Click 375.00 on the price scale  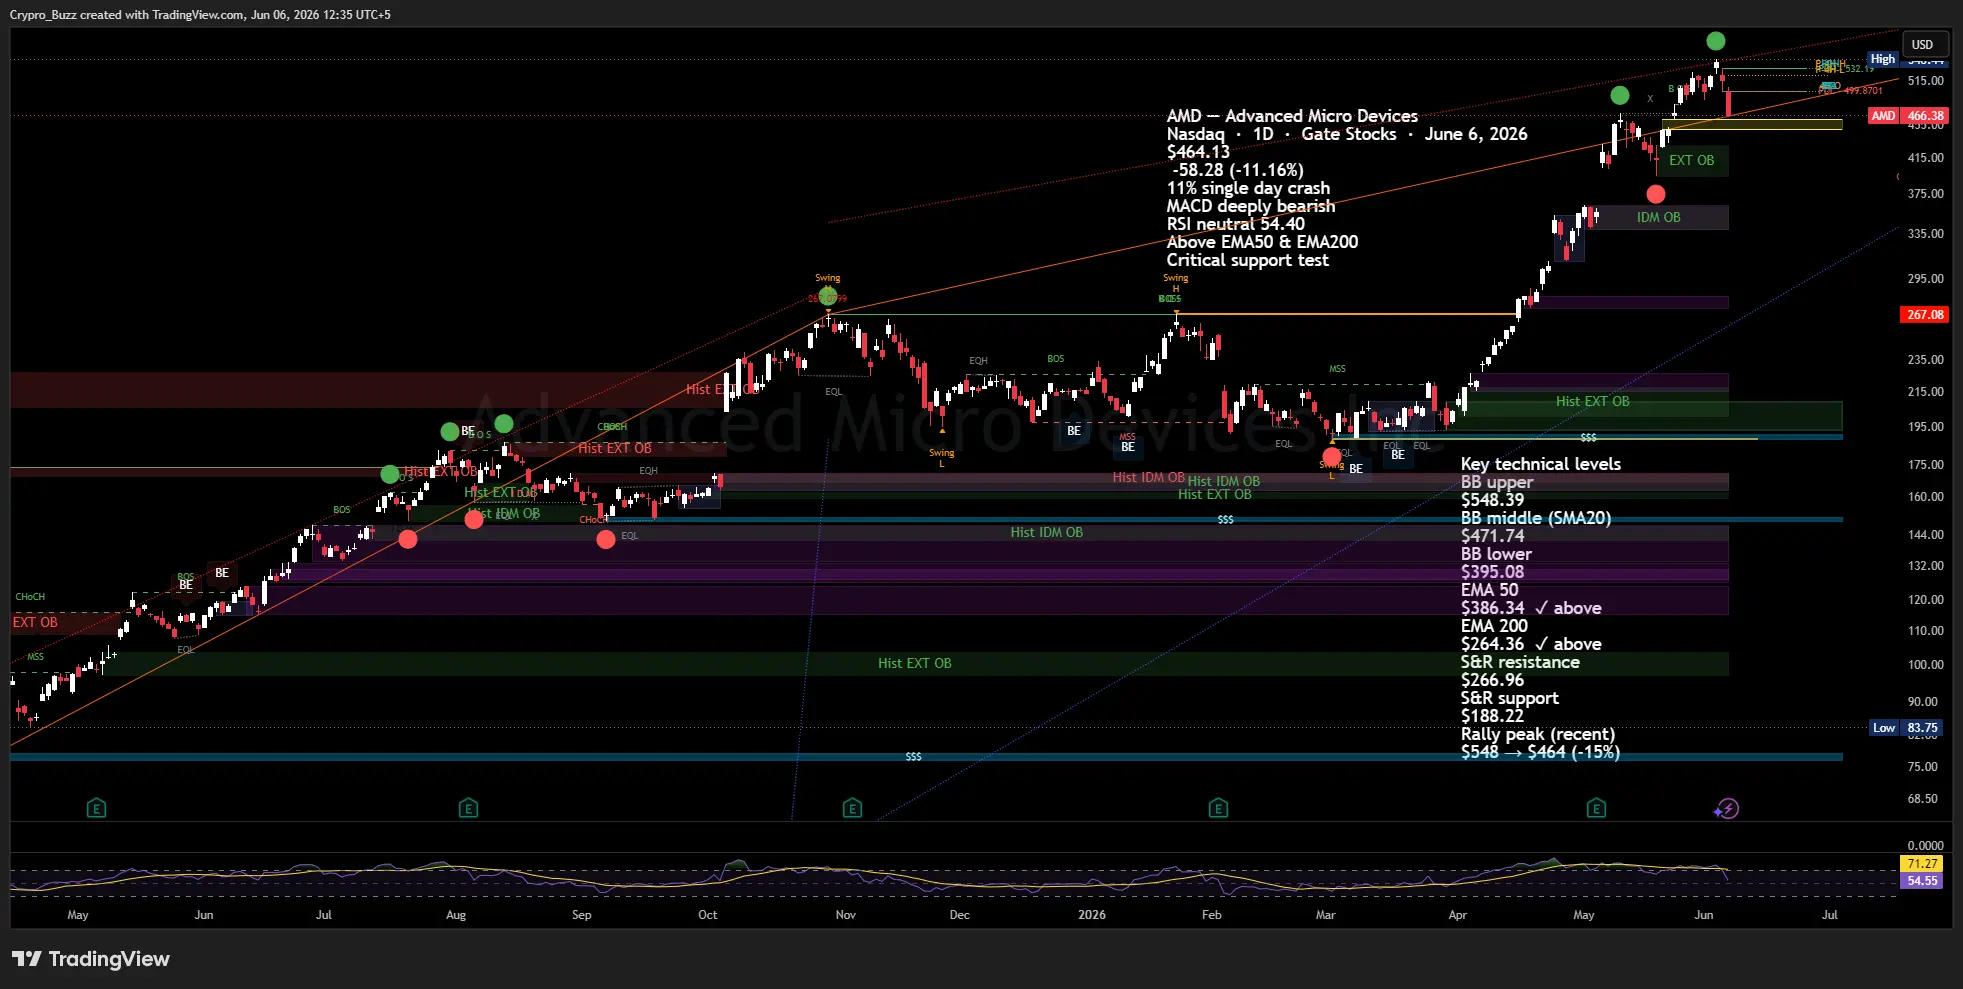1925,194
